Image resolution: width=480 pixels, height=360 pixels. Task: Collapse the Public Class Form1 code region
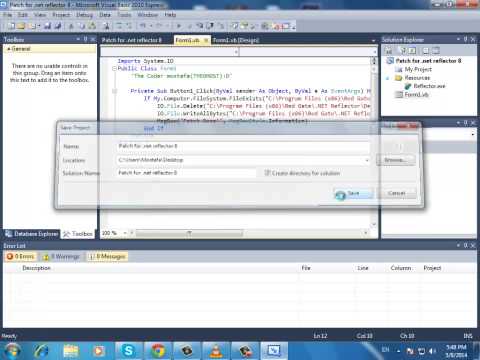click(x=114, y=69)
